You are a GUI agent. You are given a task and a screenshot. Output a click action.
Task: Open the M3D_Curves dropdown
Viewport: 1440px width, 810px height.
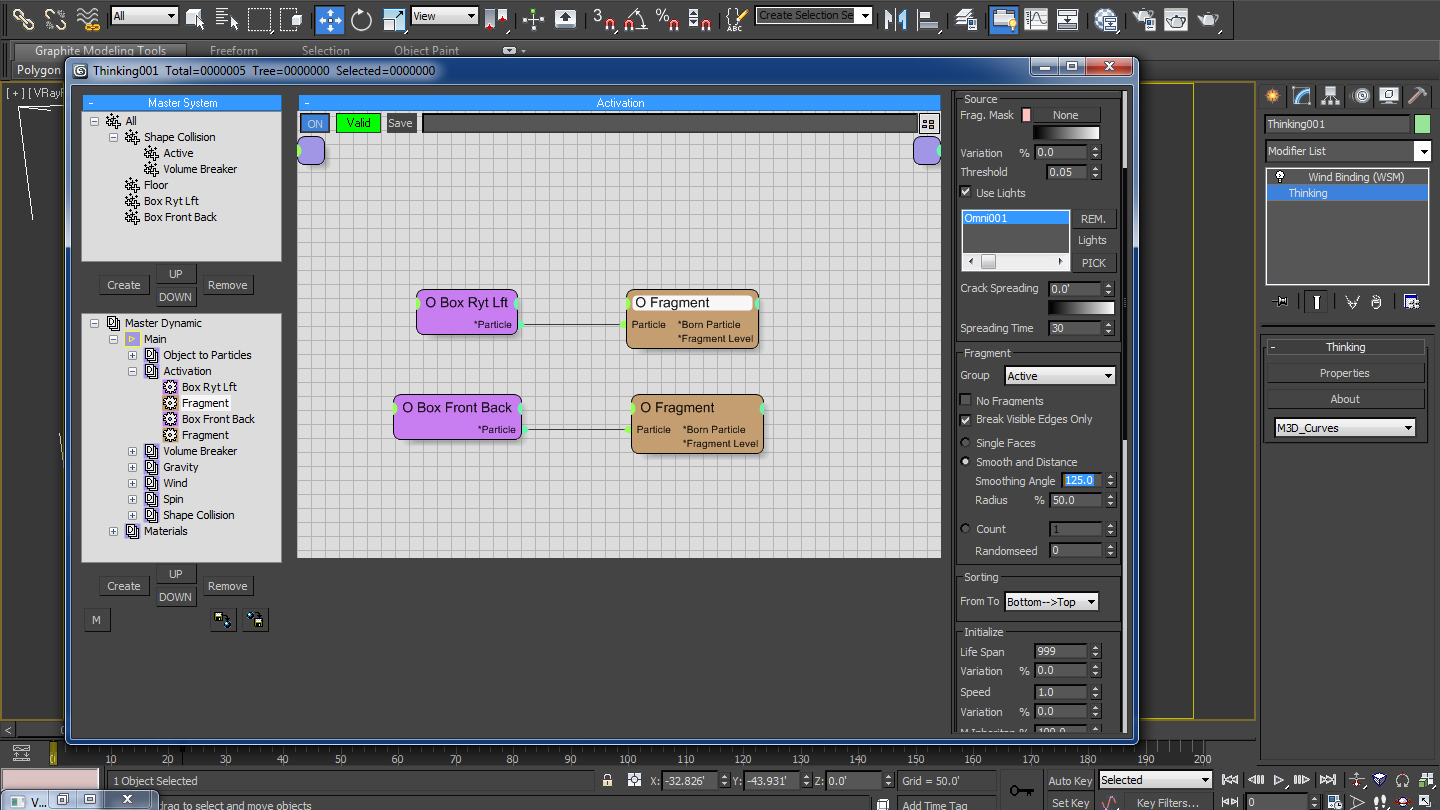[1345, 428]
